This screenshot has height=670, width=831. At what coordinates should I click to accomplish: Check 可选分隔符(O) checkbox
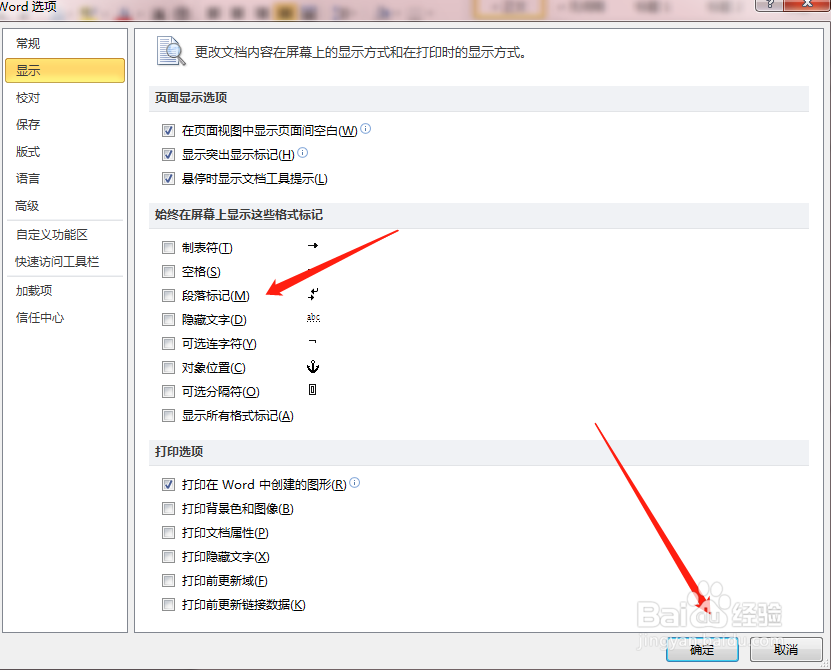168,392
